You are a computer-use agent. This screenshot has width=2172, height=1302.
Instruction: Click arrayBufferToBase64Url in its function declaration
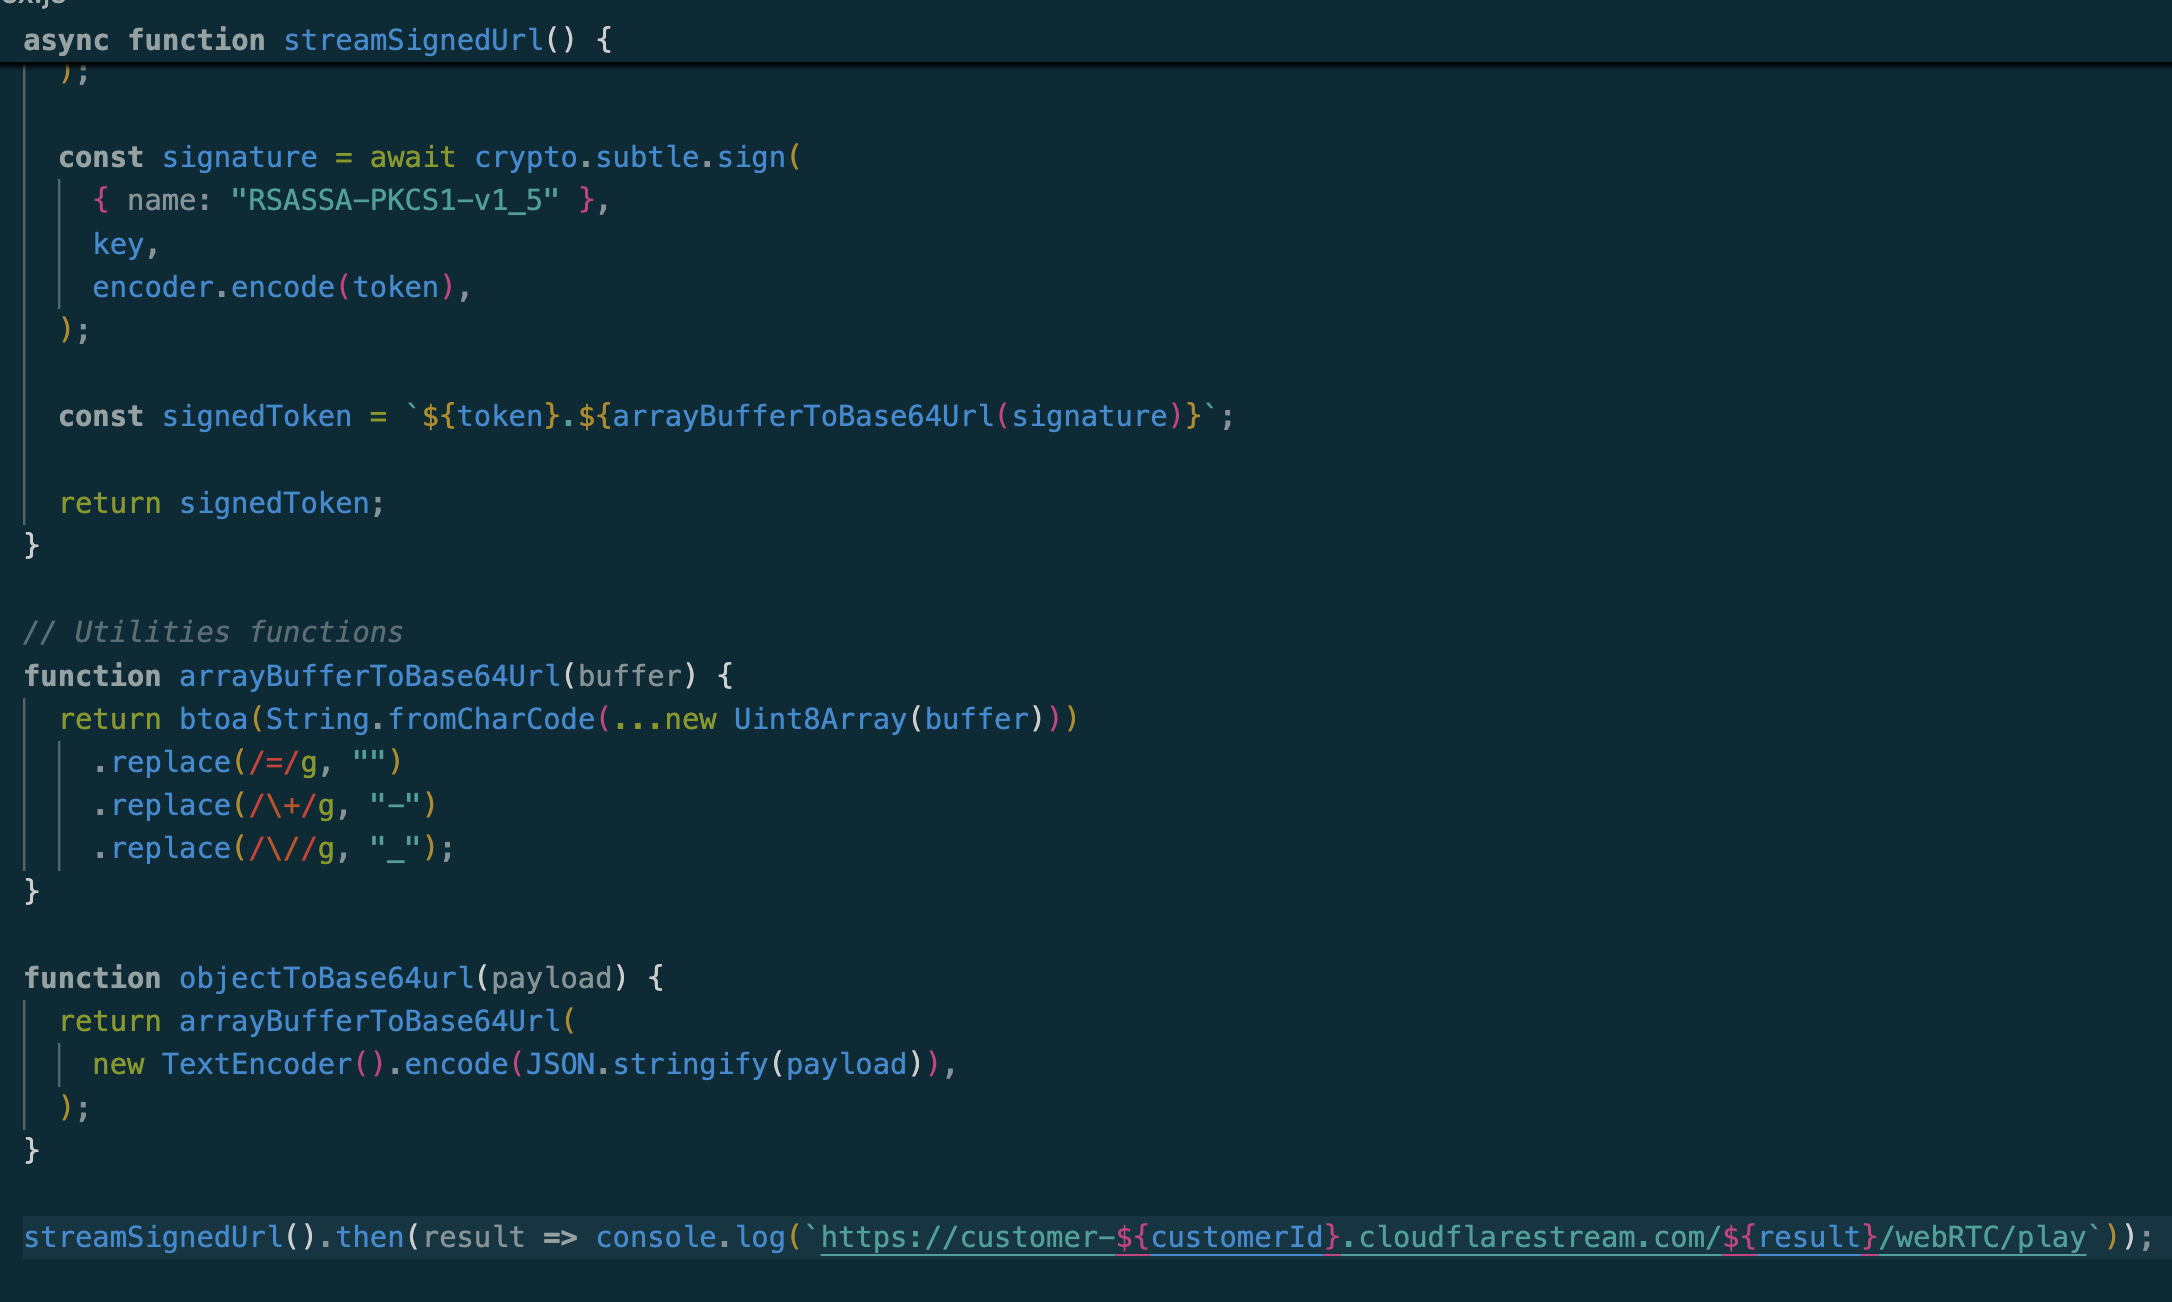point(369,676)
